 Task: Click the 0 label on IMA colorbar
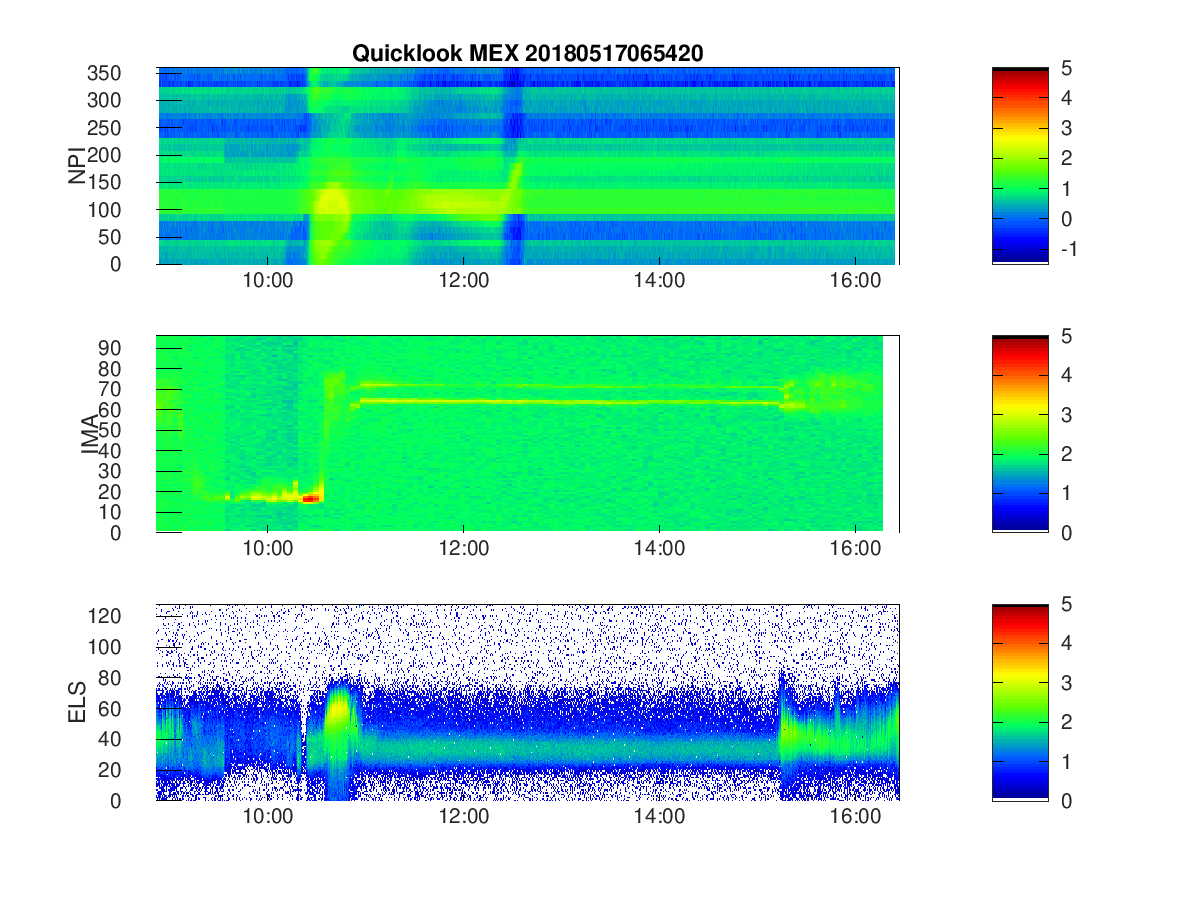[x=1066, y=532]
